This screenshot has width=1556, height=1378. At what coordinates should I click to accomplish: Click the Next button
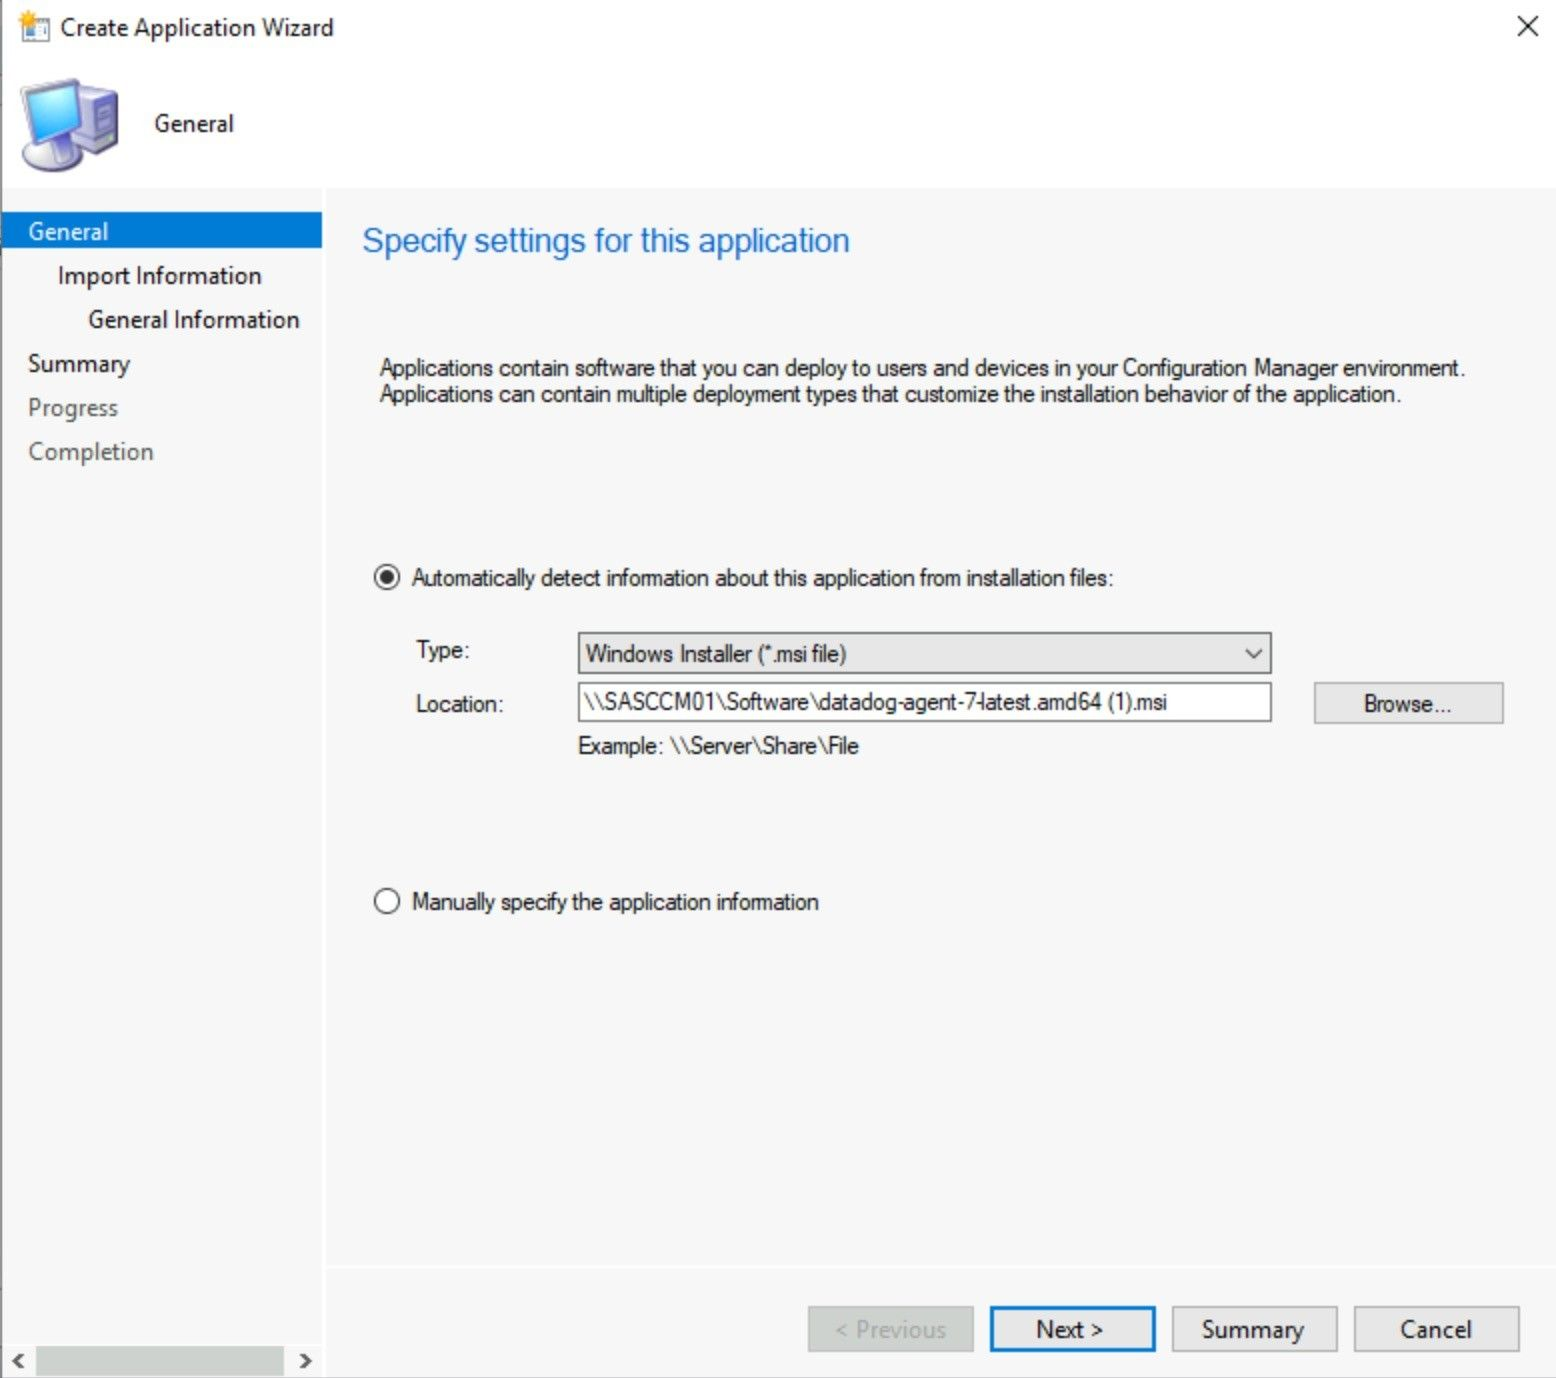click(x=1072, y=1329)
